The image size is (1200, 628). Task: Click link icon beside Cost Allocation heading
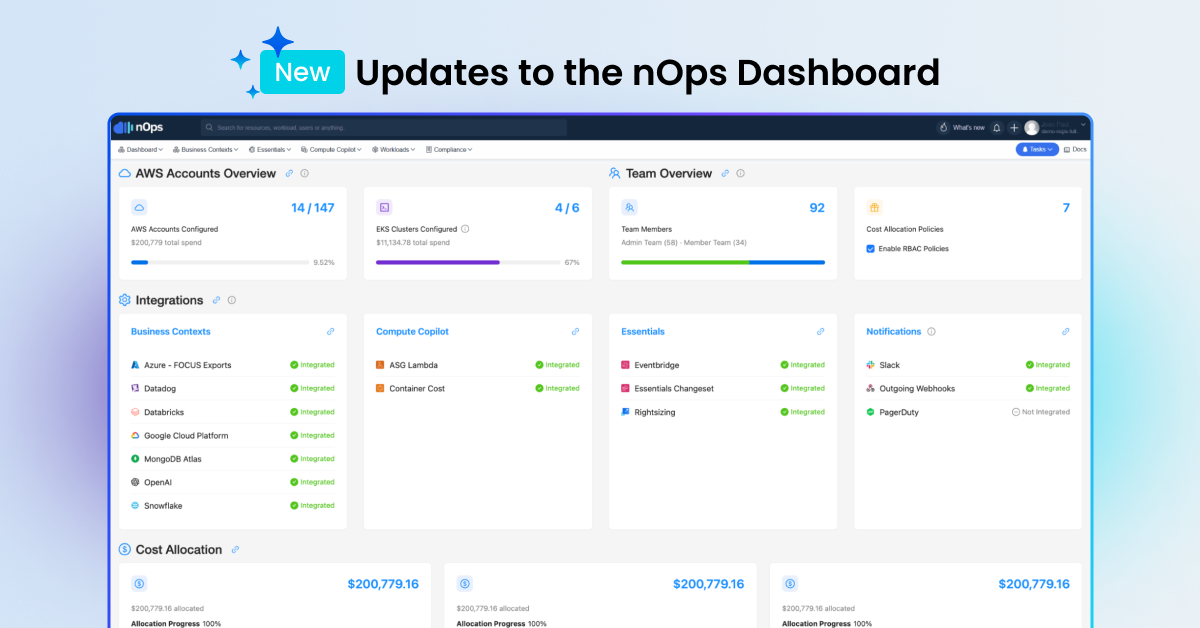click(235, 549)
